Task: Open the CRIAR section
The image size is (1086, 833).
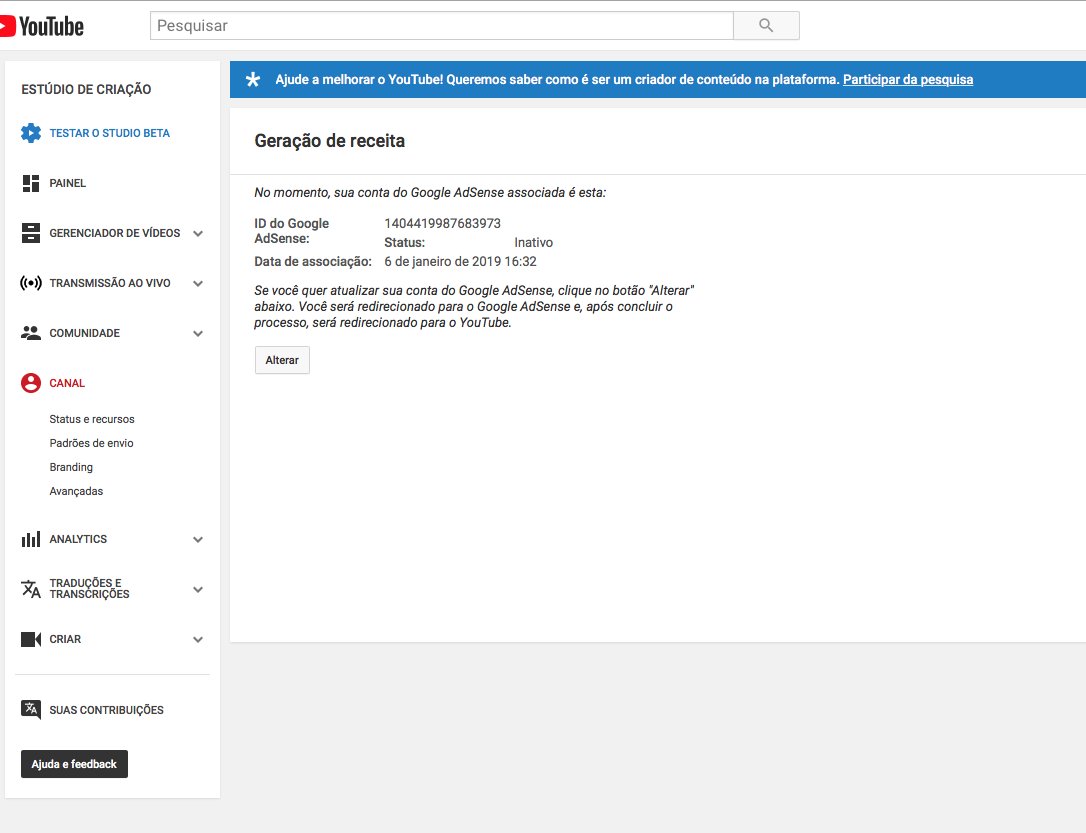Action: (65, 639)
